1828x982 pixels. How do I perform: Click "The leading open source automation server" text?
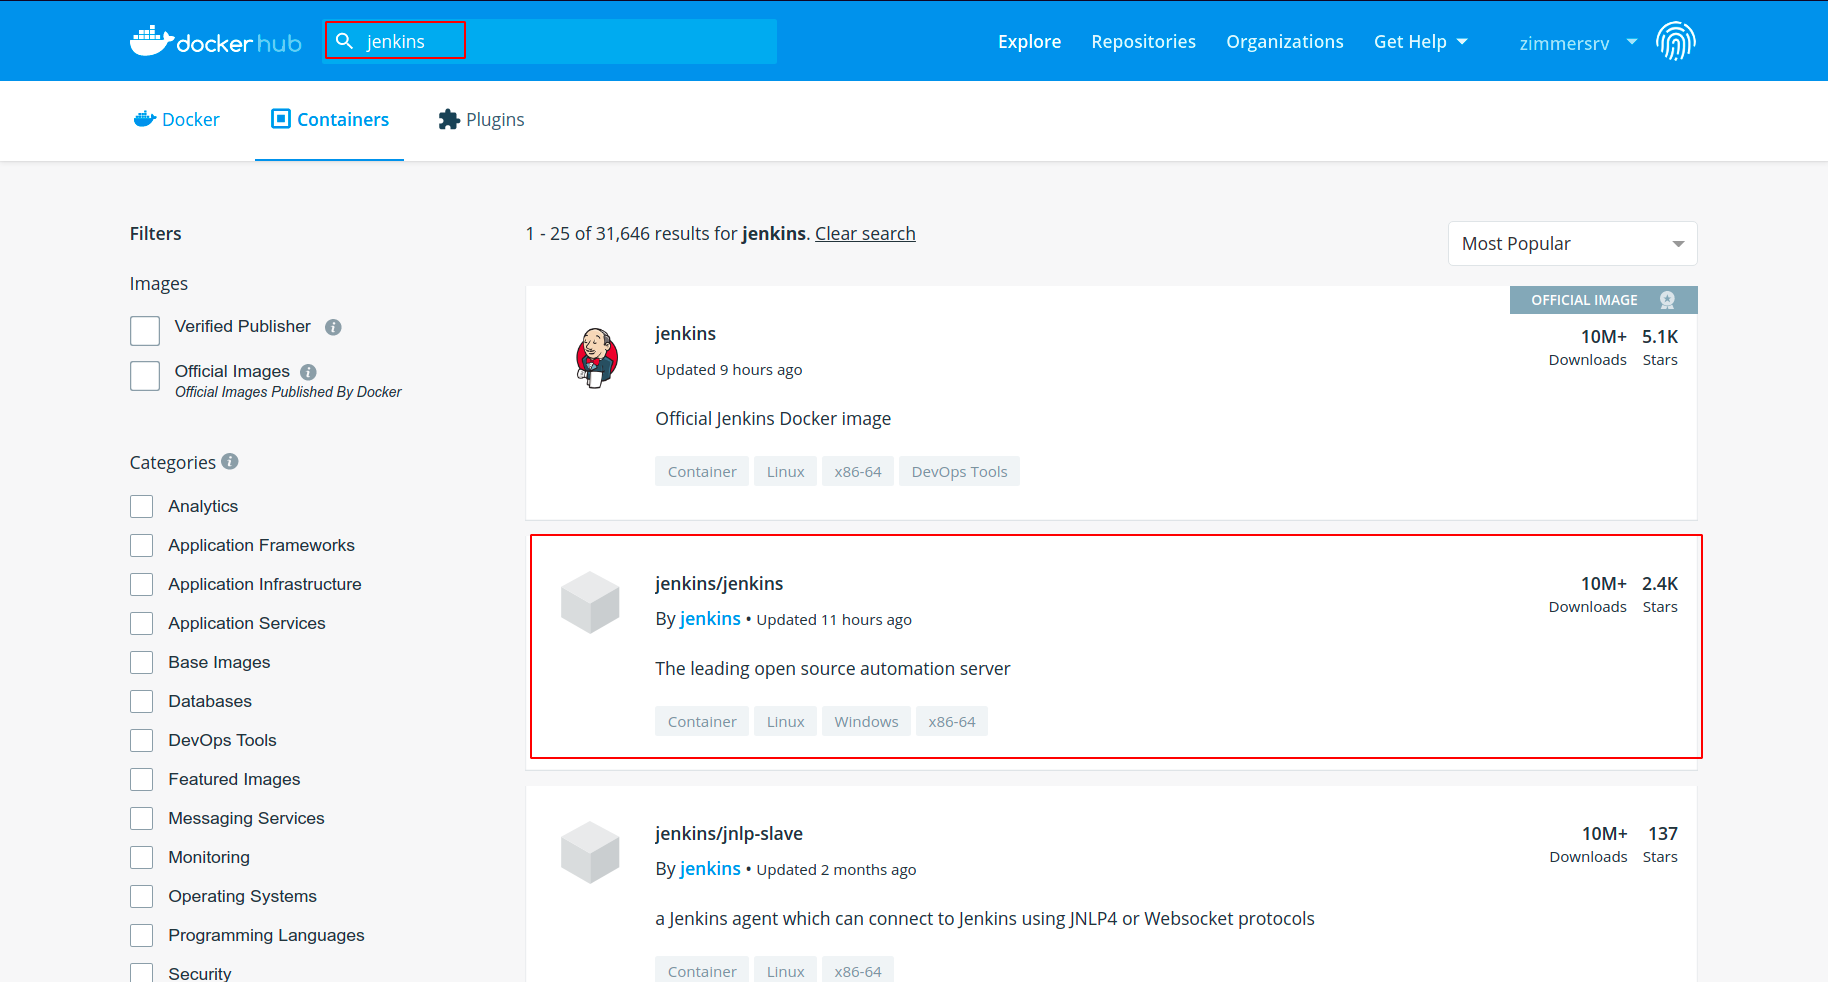833,669
